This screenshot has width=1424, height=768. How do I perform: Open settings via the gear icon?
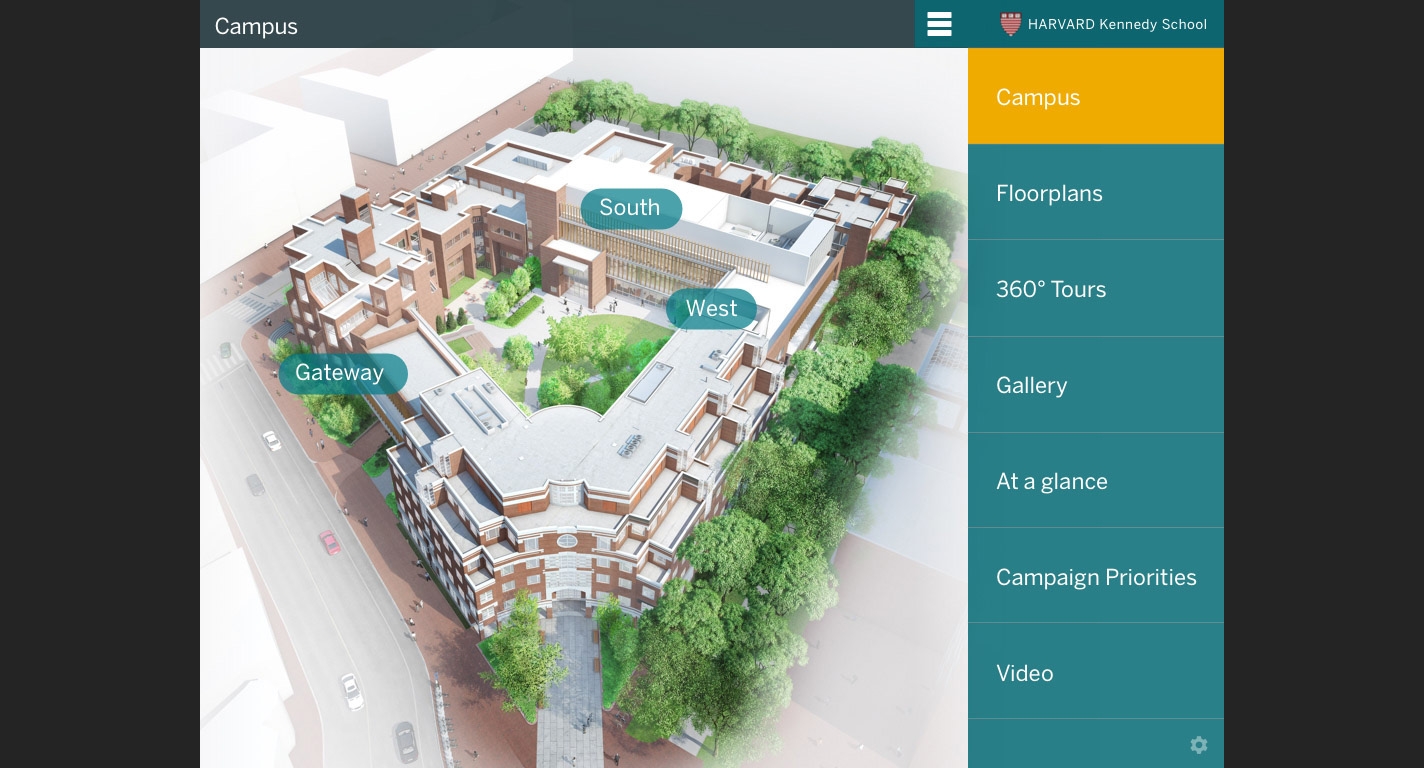pos(1199,745)
